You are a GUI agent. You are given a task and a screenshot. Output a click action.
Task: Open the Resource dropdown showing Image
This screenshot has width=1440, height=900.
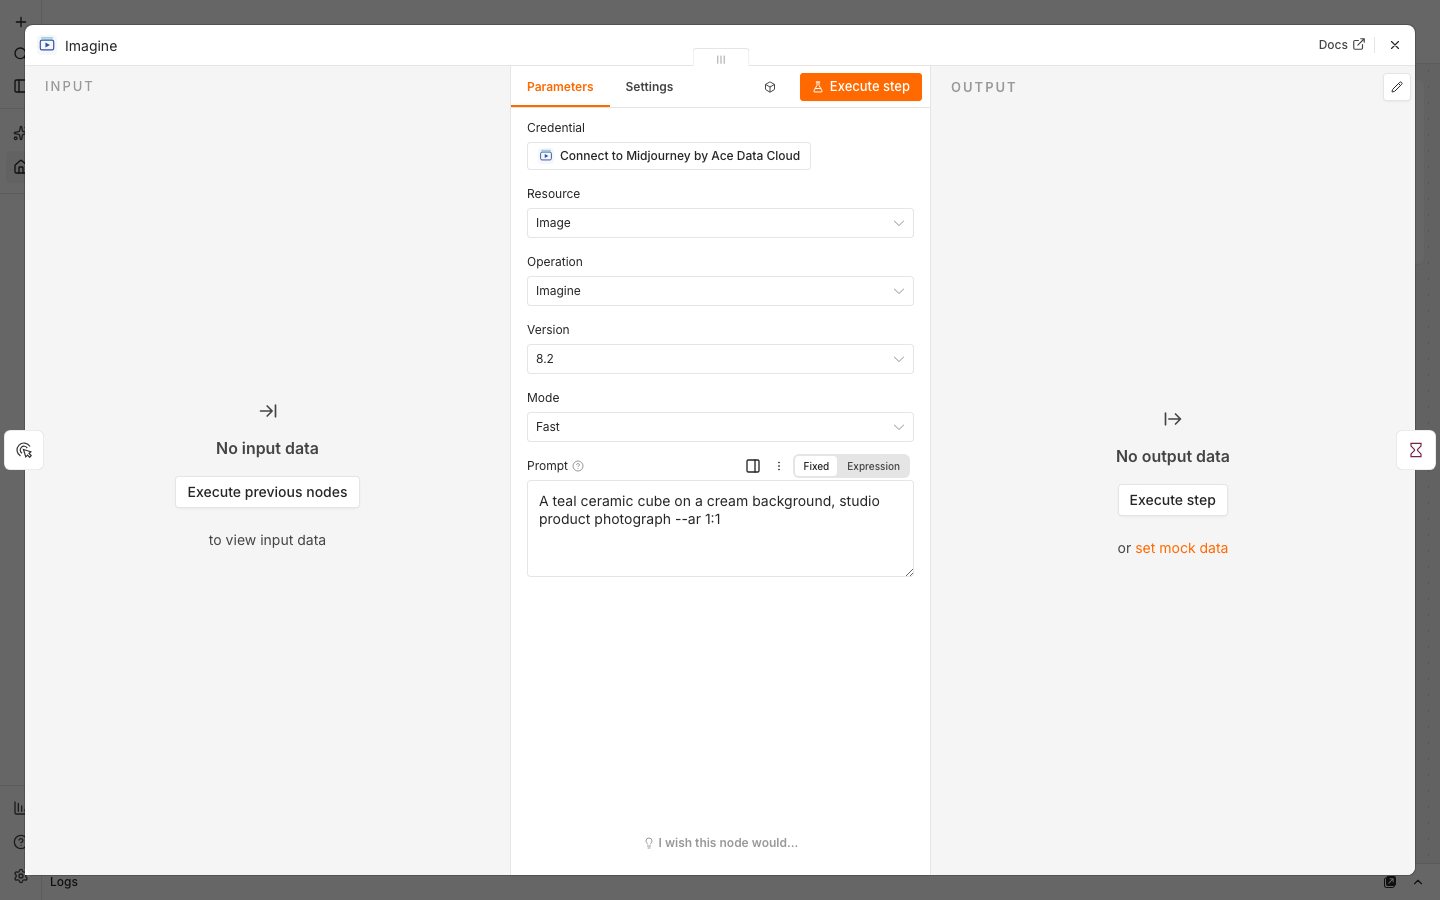point(720,223)
